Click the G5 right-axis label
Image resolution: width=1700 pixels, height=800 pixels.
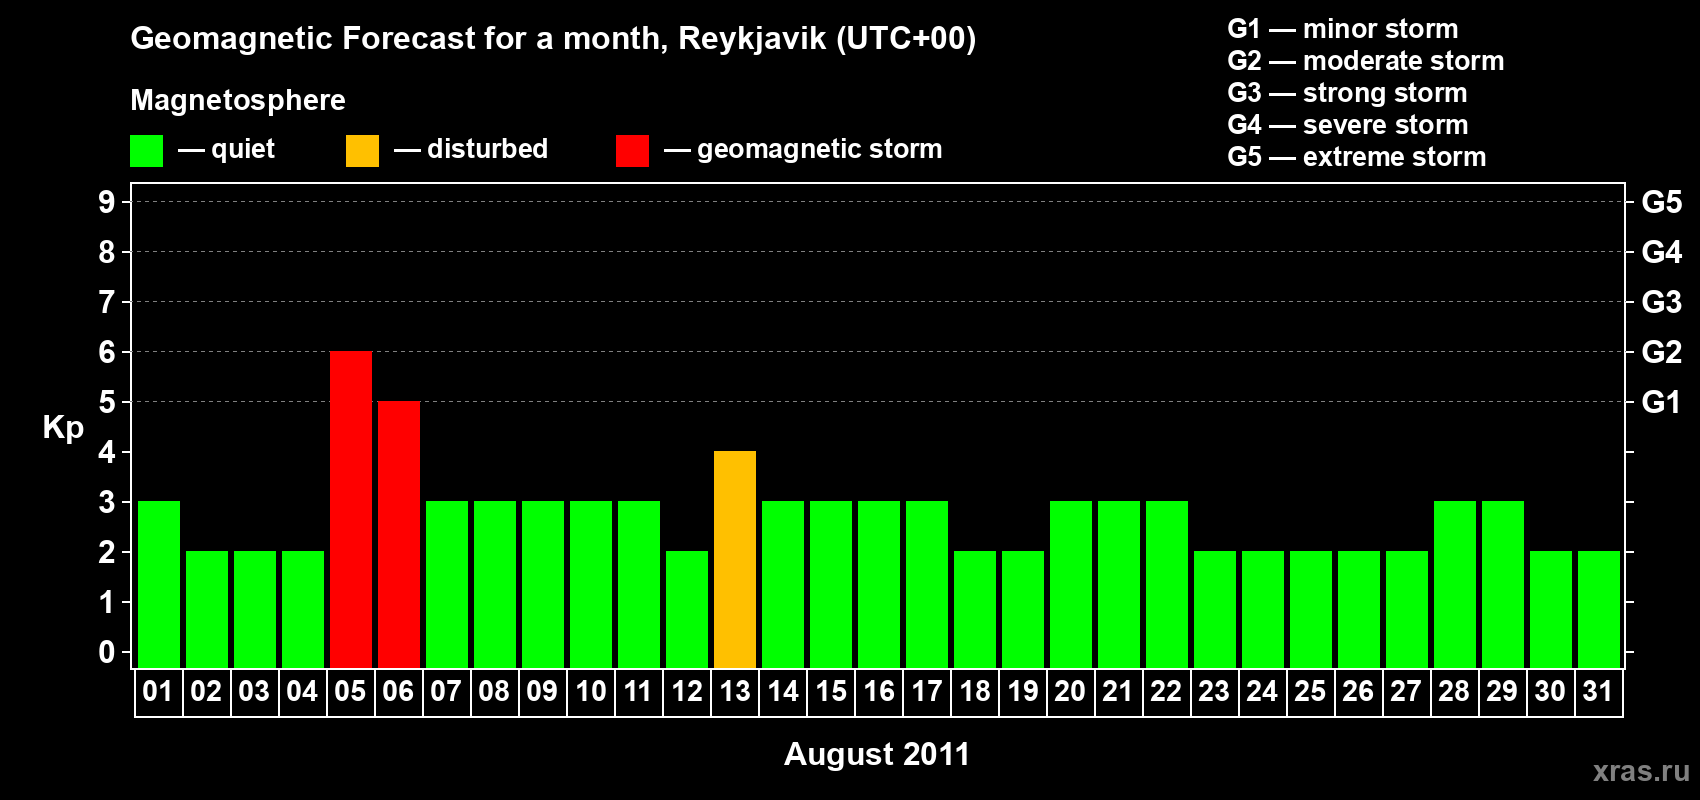pos(1662,202)
